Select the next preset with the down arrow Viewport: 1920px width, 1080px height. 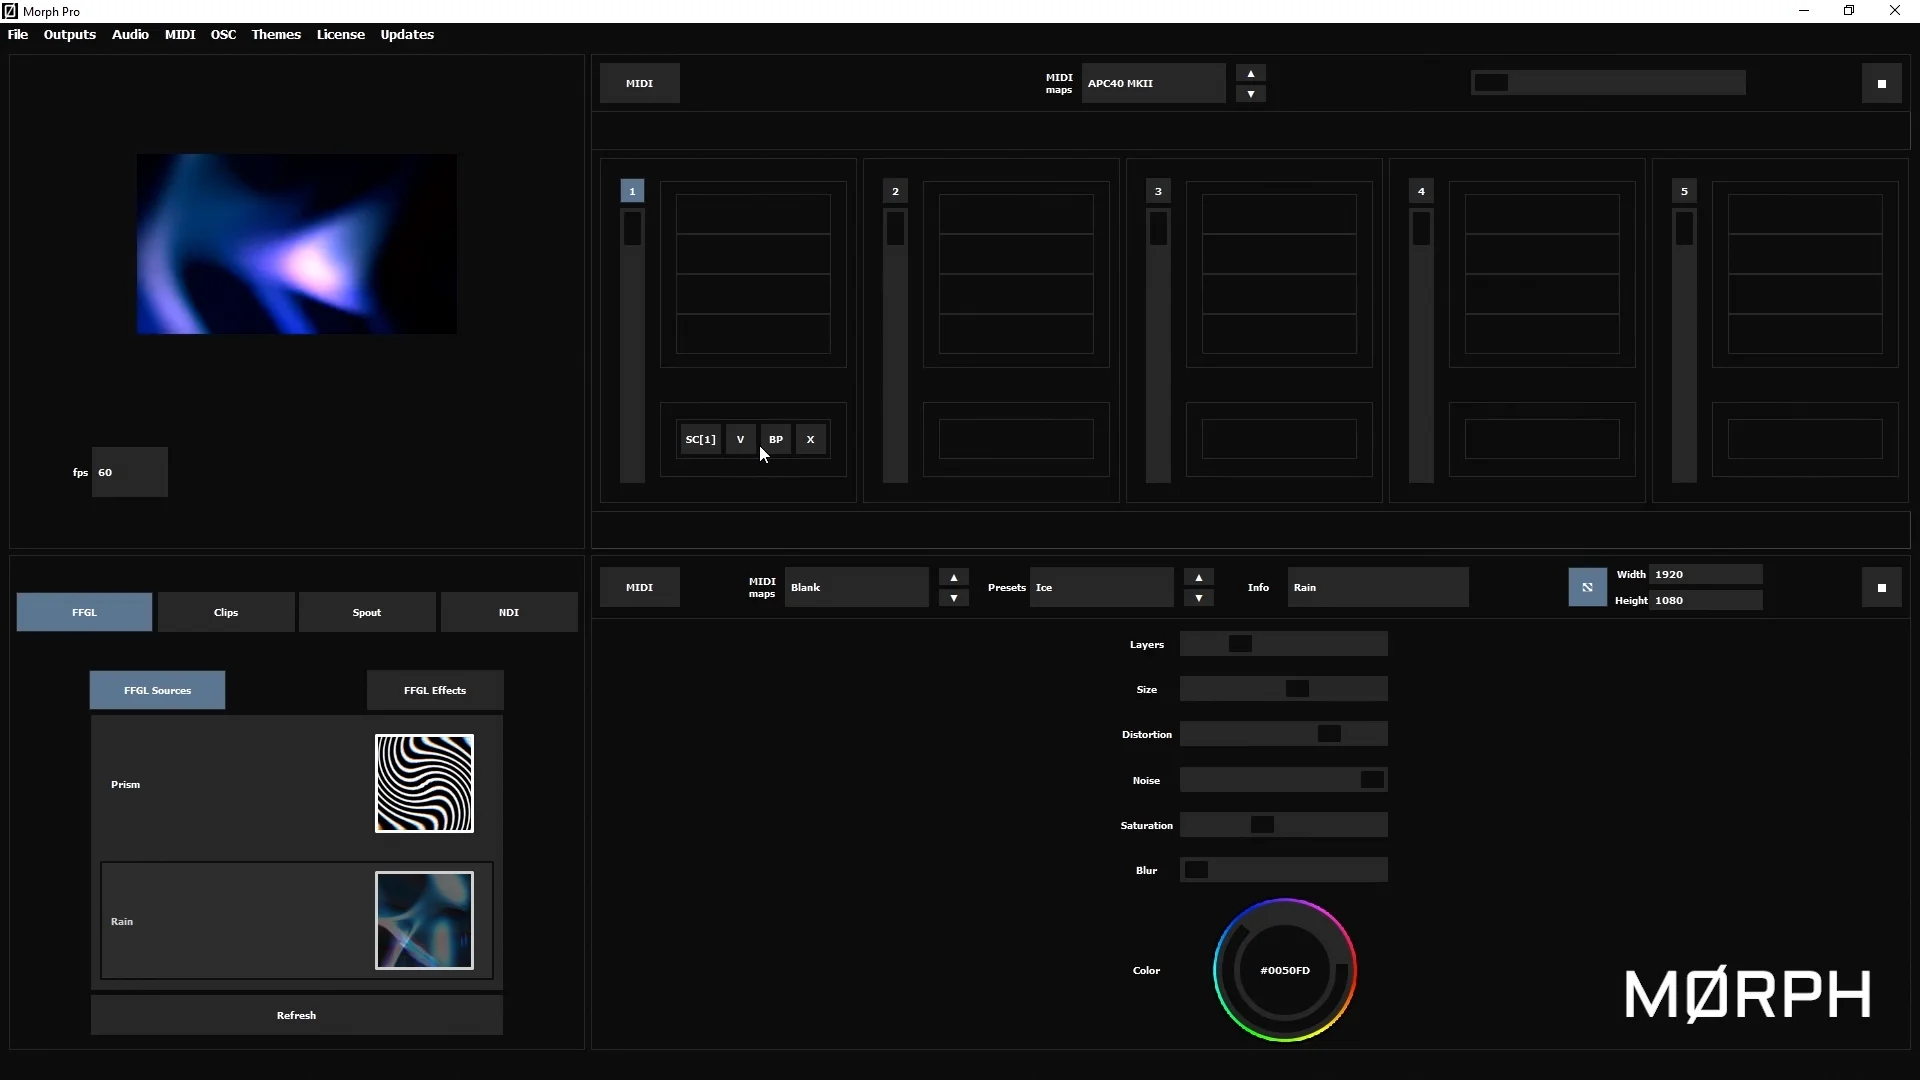(1198, 598)
